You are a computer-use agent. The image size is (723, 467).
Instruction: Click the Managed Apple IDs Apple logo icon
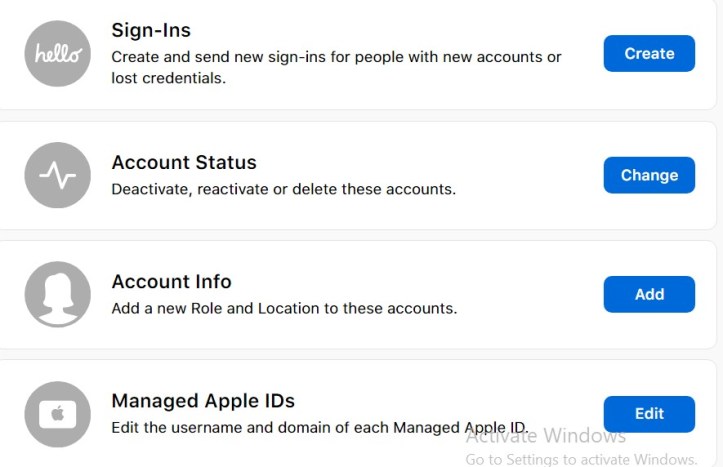pyautogui.click(x=57, y=414)
